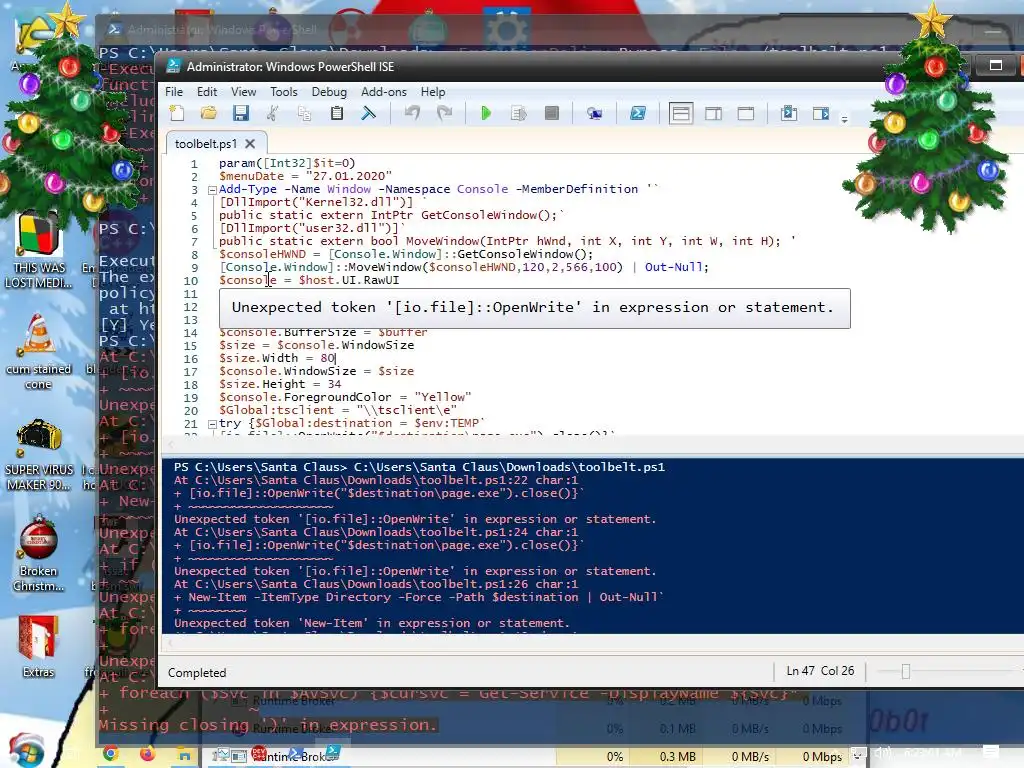Click the Copy icon in the toolbar

tap(304, 114)
